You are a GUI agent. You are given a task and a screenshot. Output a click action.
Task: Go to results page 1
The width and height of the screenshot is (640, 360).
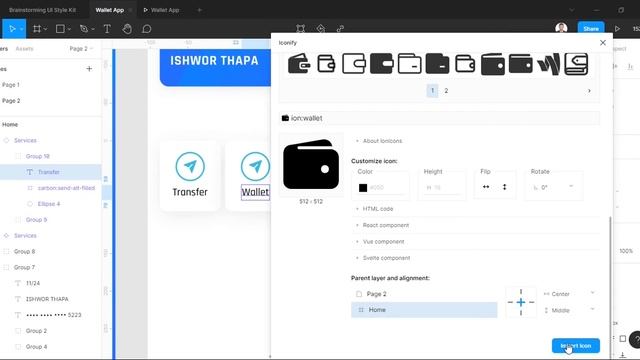coord(432,91)
